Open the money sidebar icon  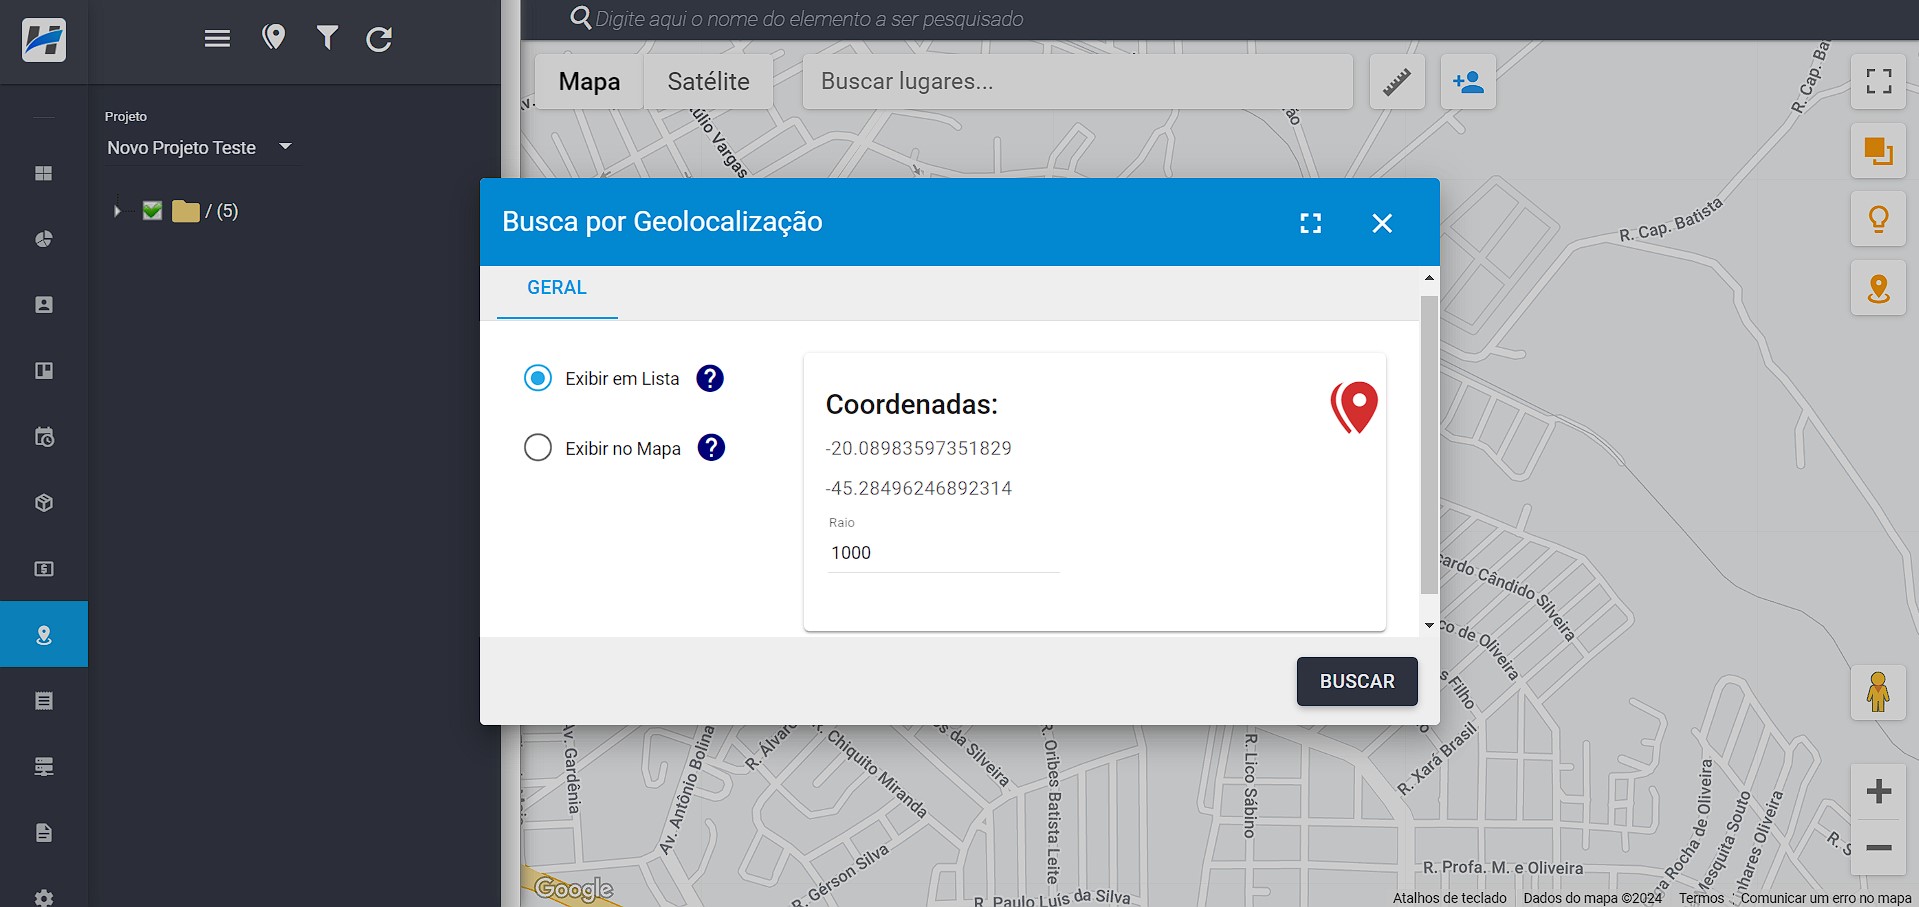[x=44, y=569]
